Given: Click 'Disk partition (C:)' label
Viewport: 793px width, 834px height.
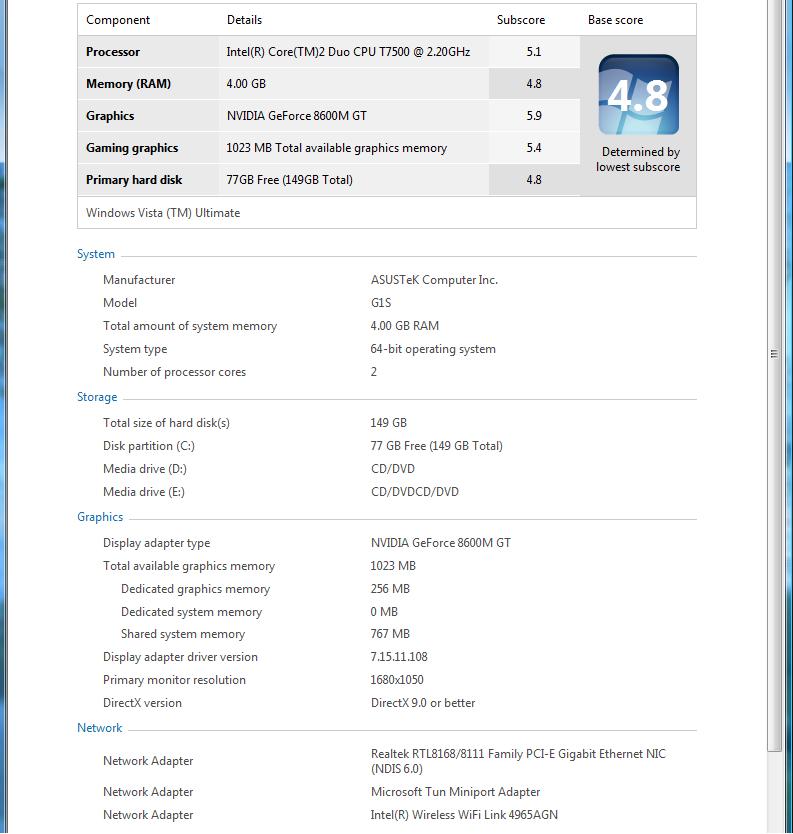Looking at the screenshot, I should click(x=149, y=446).
